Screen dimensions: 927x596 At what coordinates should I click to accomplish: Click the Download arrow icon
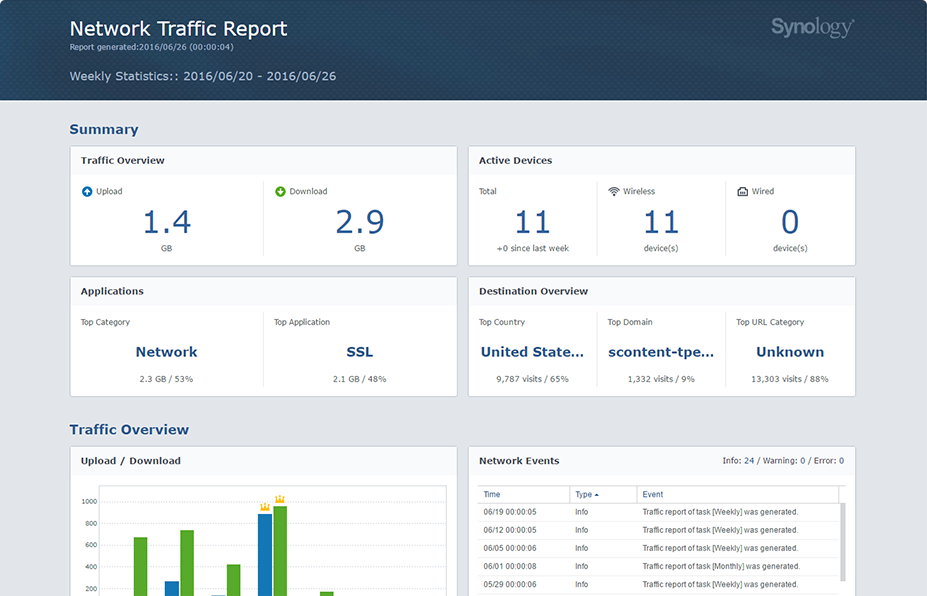click(281, 191)
